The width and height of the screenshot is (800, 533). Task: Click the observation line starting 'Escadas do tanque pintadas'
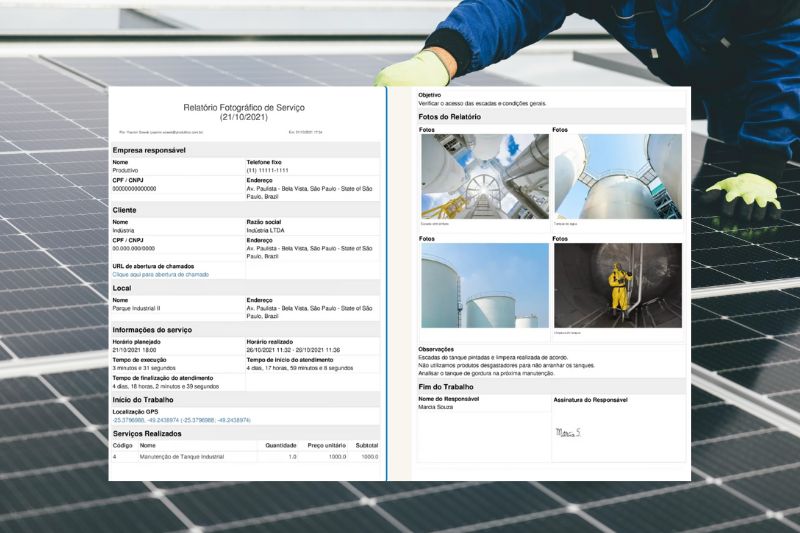pyautogui.click(x=493, y=358)
